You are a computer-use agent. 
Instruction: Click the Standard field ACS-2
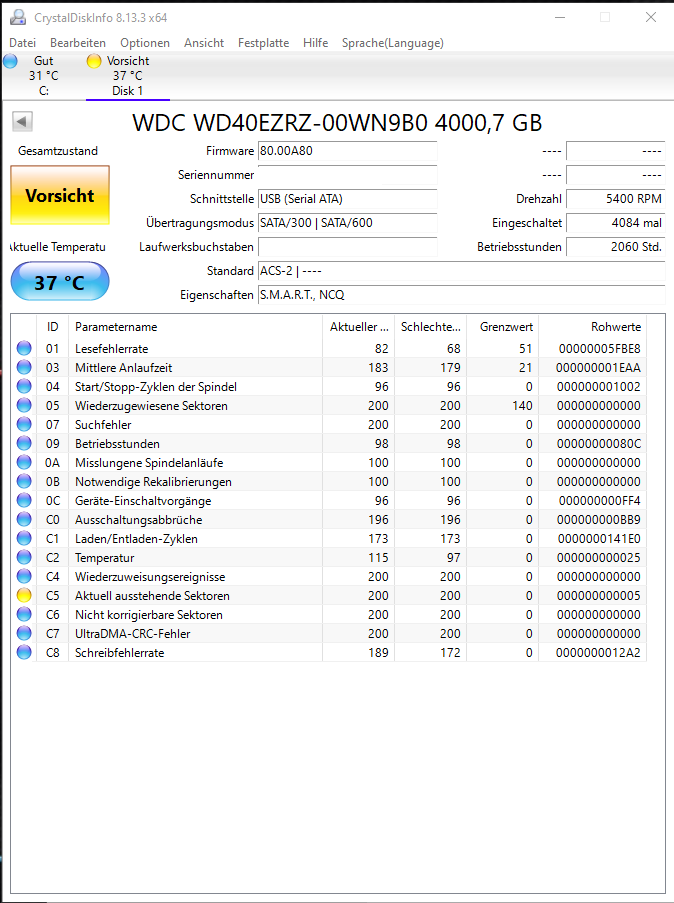pos(461,271)
